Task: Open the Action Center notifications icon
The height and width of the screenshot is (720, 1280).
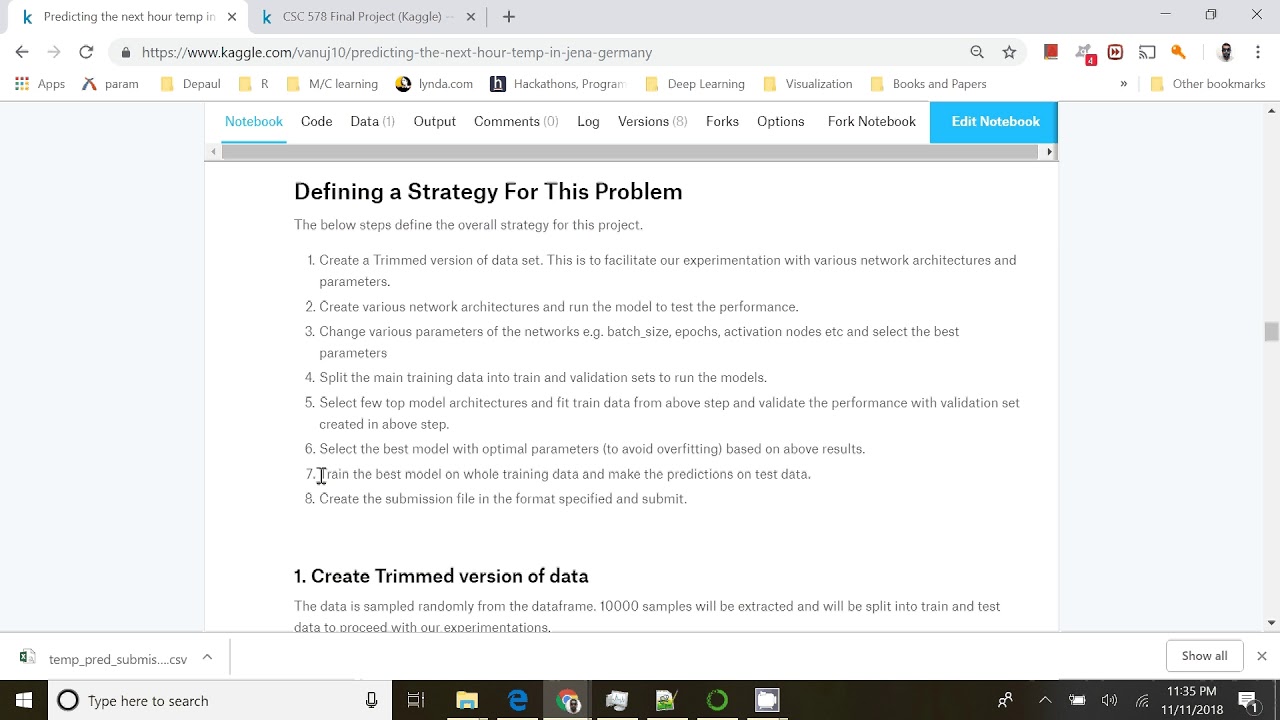Action: (1248, 700)
